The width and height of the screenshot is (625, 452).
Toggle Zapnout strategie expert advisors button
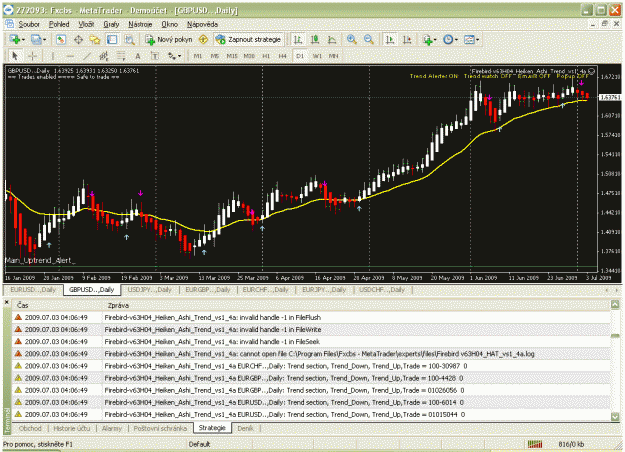point(248,39)
